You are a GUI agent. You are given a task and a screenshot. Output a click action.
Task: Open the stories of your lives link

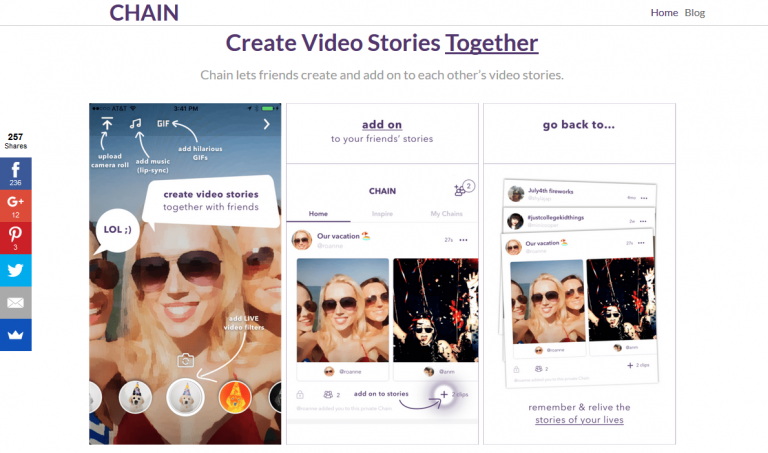click(580, 421)
